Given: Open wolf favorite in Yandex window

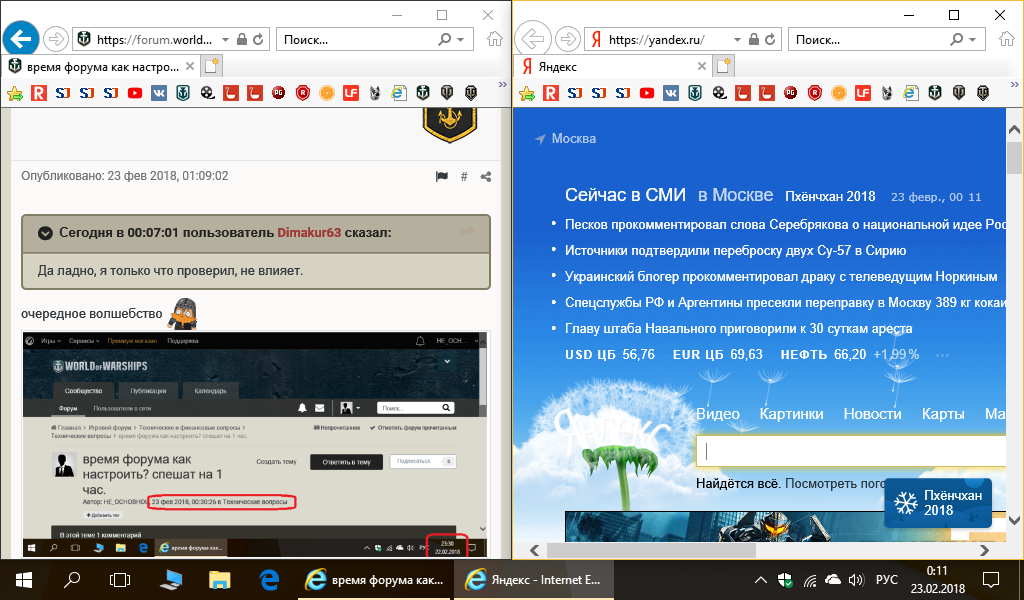Looking at the screenshot, I should pos(887,93).
